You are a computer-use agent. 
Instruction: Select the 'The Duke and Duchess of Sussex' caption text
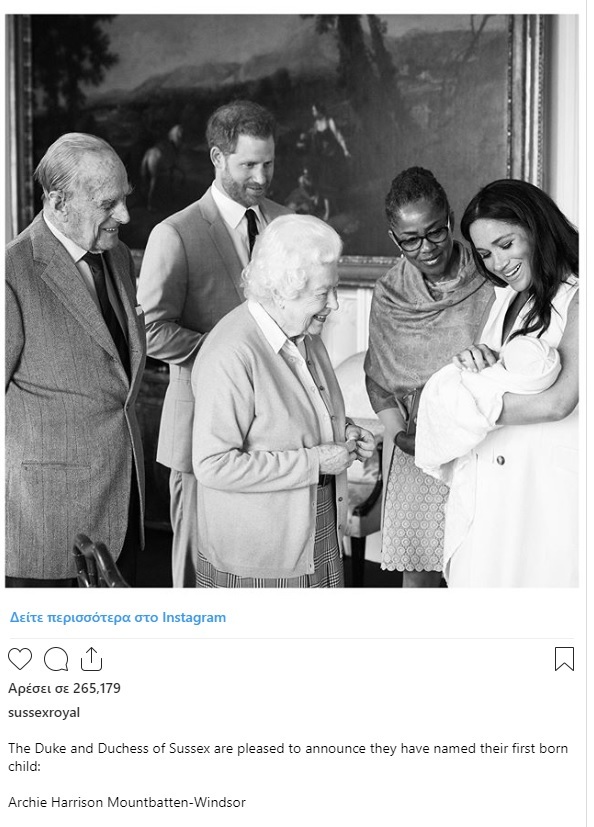point(87,748)
